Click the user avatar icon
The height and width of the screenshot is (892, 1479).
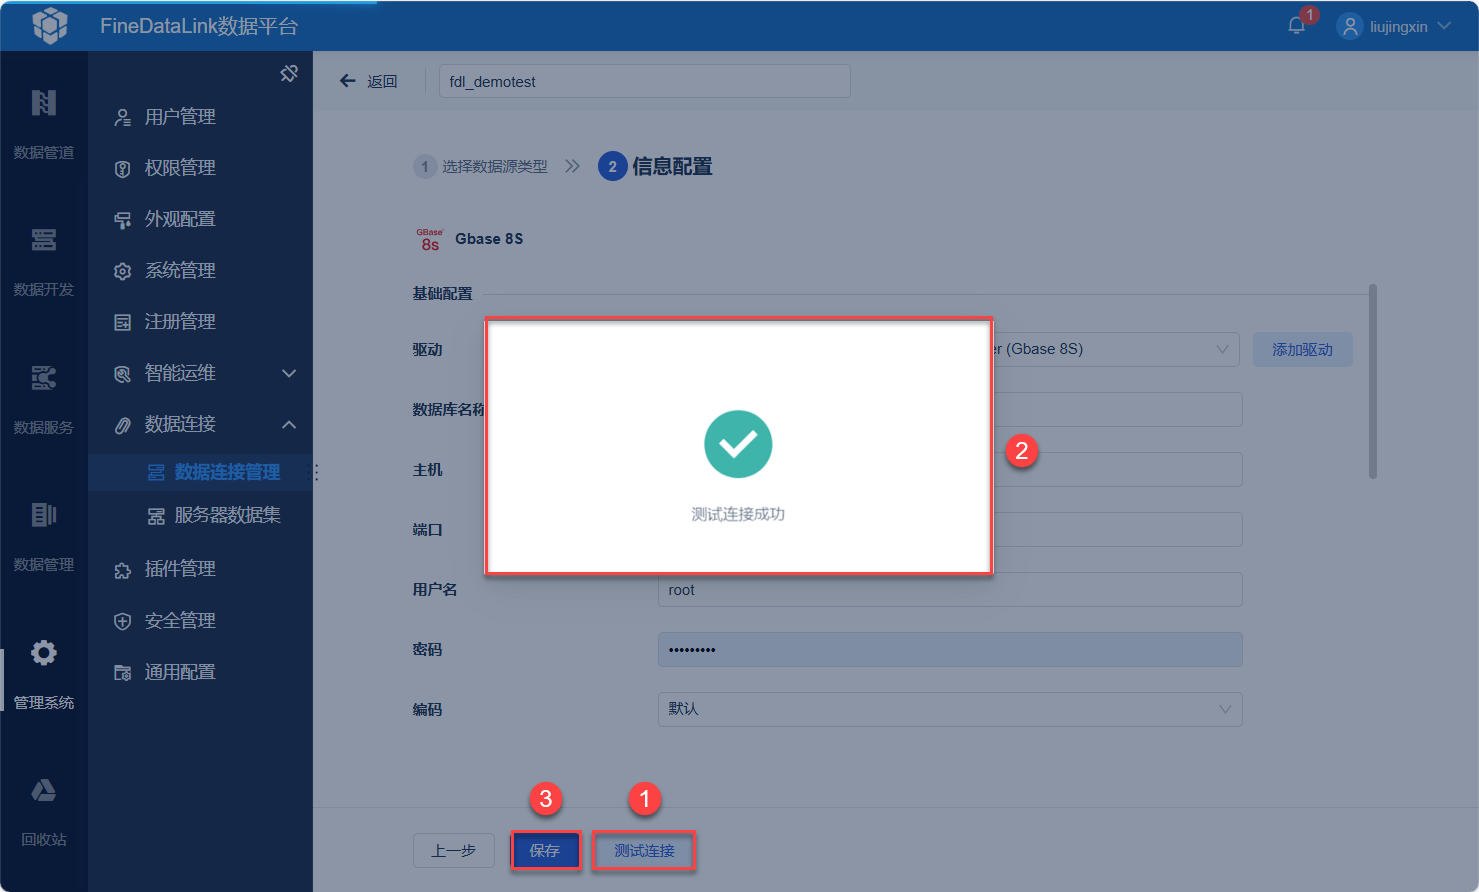[1350, 26]
